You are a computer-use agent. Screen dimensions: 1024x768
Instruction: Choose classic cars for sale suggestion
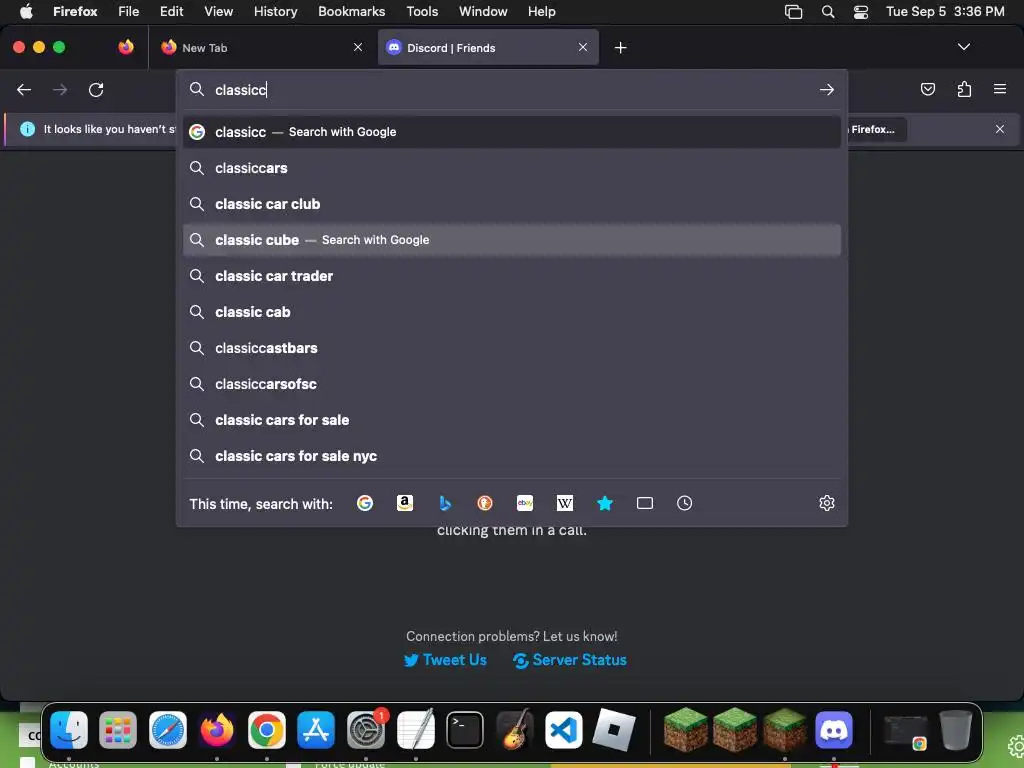[512, 420]
